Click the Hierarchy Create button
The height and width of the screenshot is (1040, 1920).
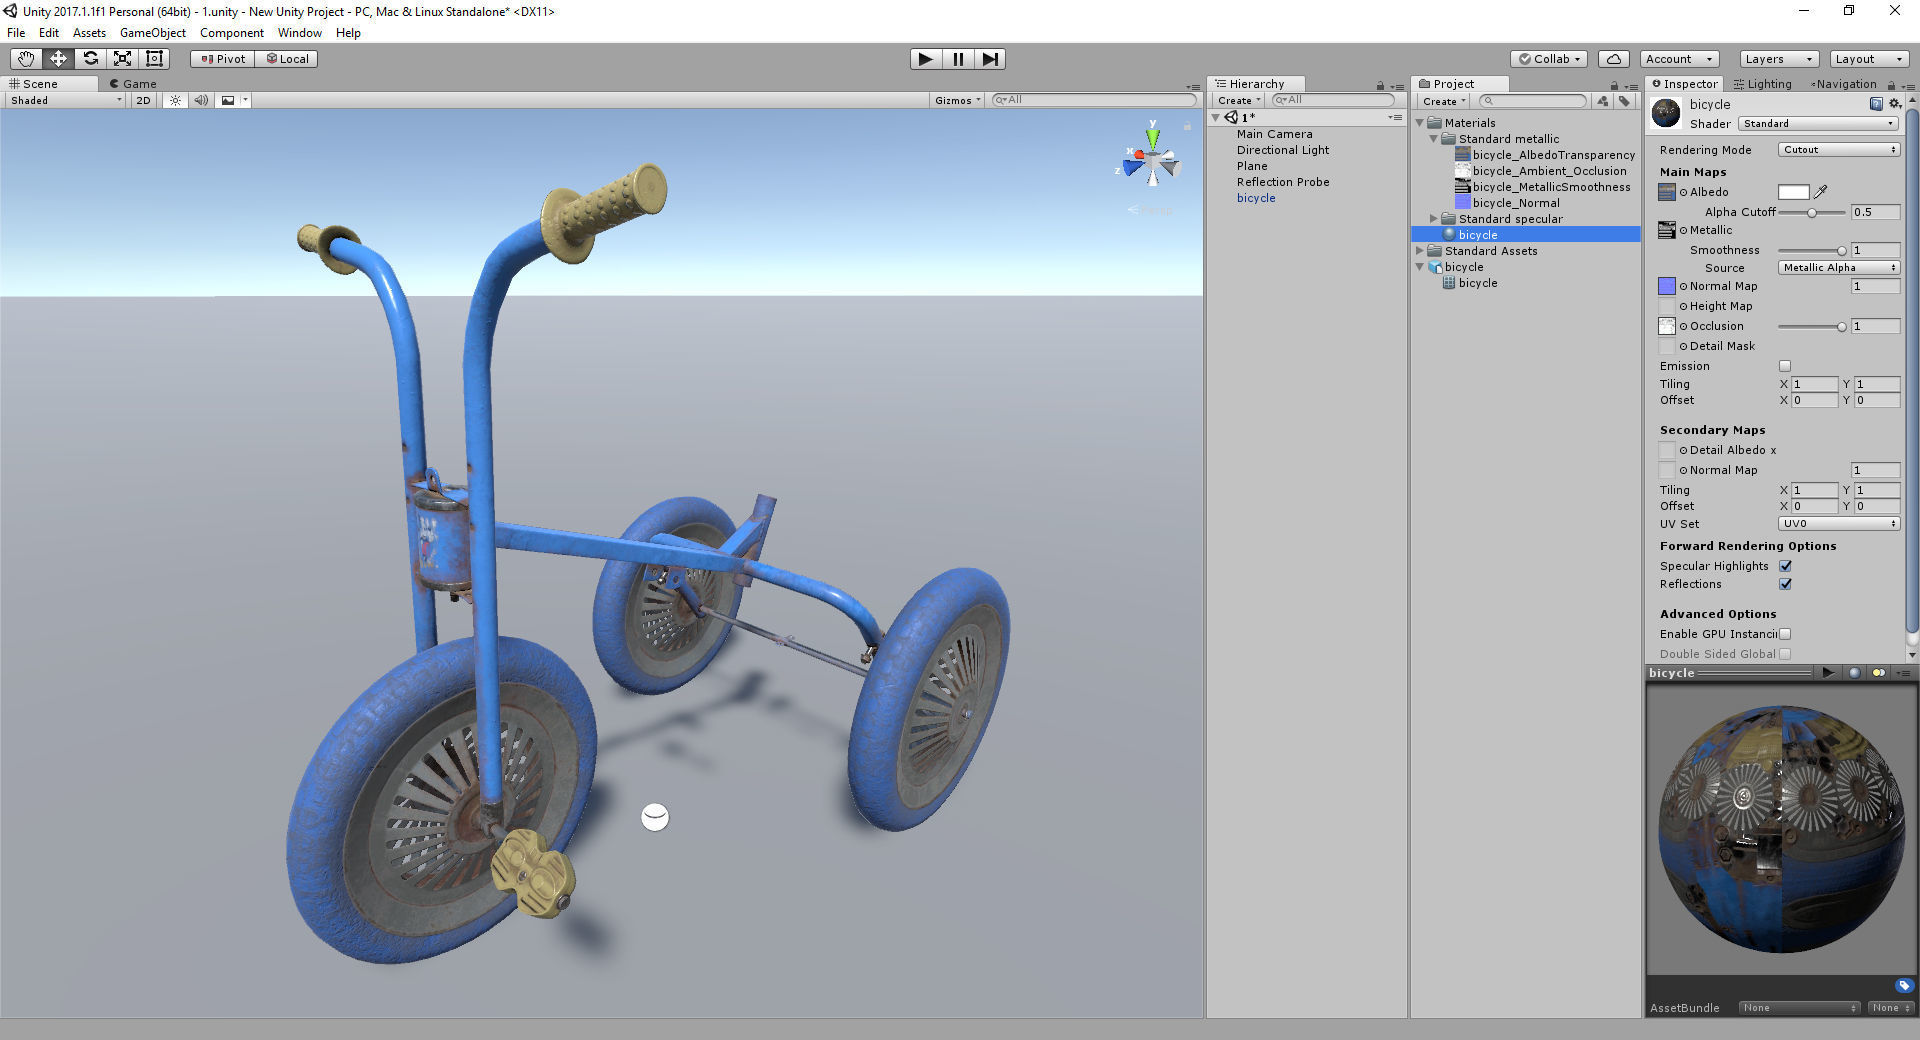point(1239,101)
